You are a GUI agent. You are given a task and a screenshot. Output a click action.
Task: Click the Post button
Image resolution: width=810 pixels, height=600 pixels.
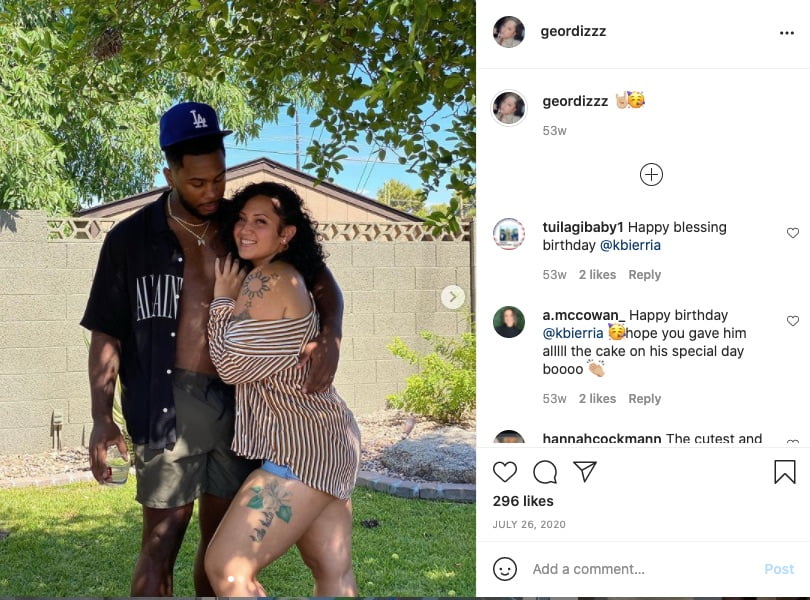click(779, 569)
